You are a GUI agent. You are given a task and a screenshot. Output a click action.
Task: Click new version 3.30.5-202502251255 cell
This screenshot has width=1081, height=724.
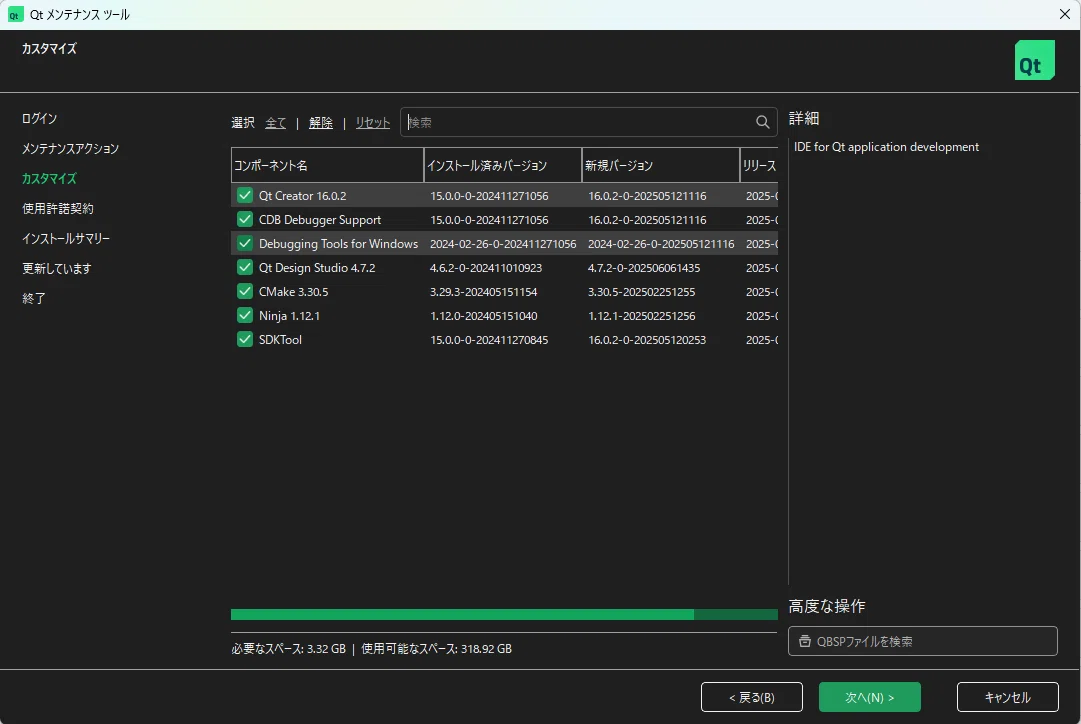pyautogui.click(x=641, y=292)
